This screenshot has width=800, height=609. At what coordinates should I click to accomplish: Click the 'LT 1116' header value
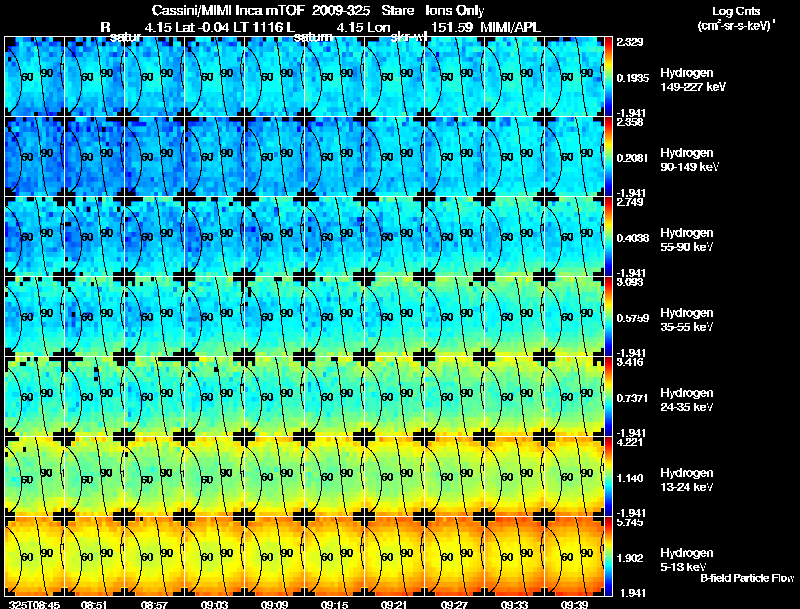click(x=257, y=27)
